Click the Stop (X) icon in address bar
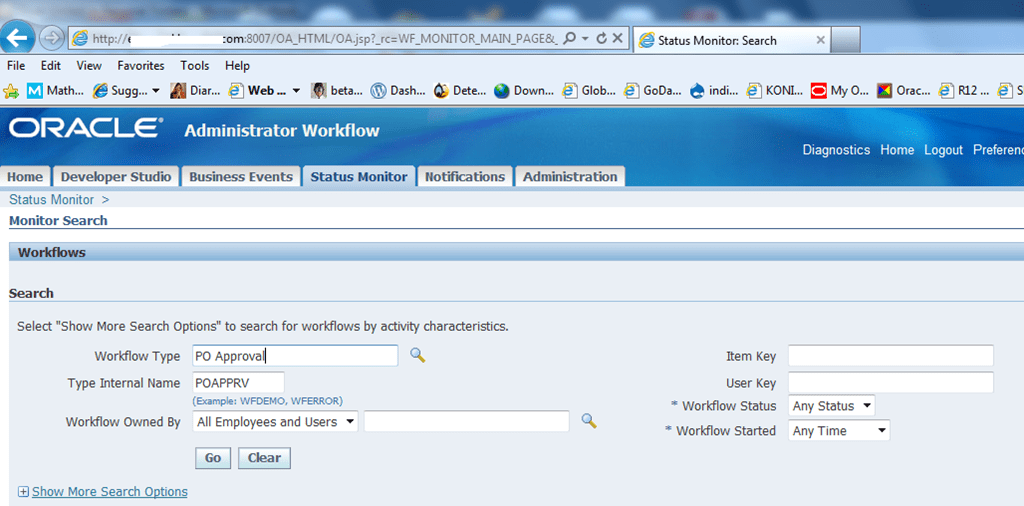 pos(618,39)
